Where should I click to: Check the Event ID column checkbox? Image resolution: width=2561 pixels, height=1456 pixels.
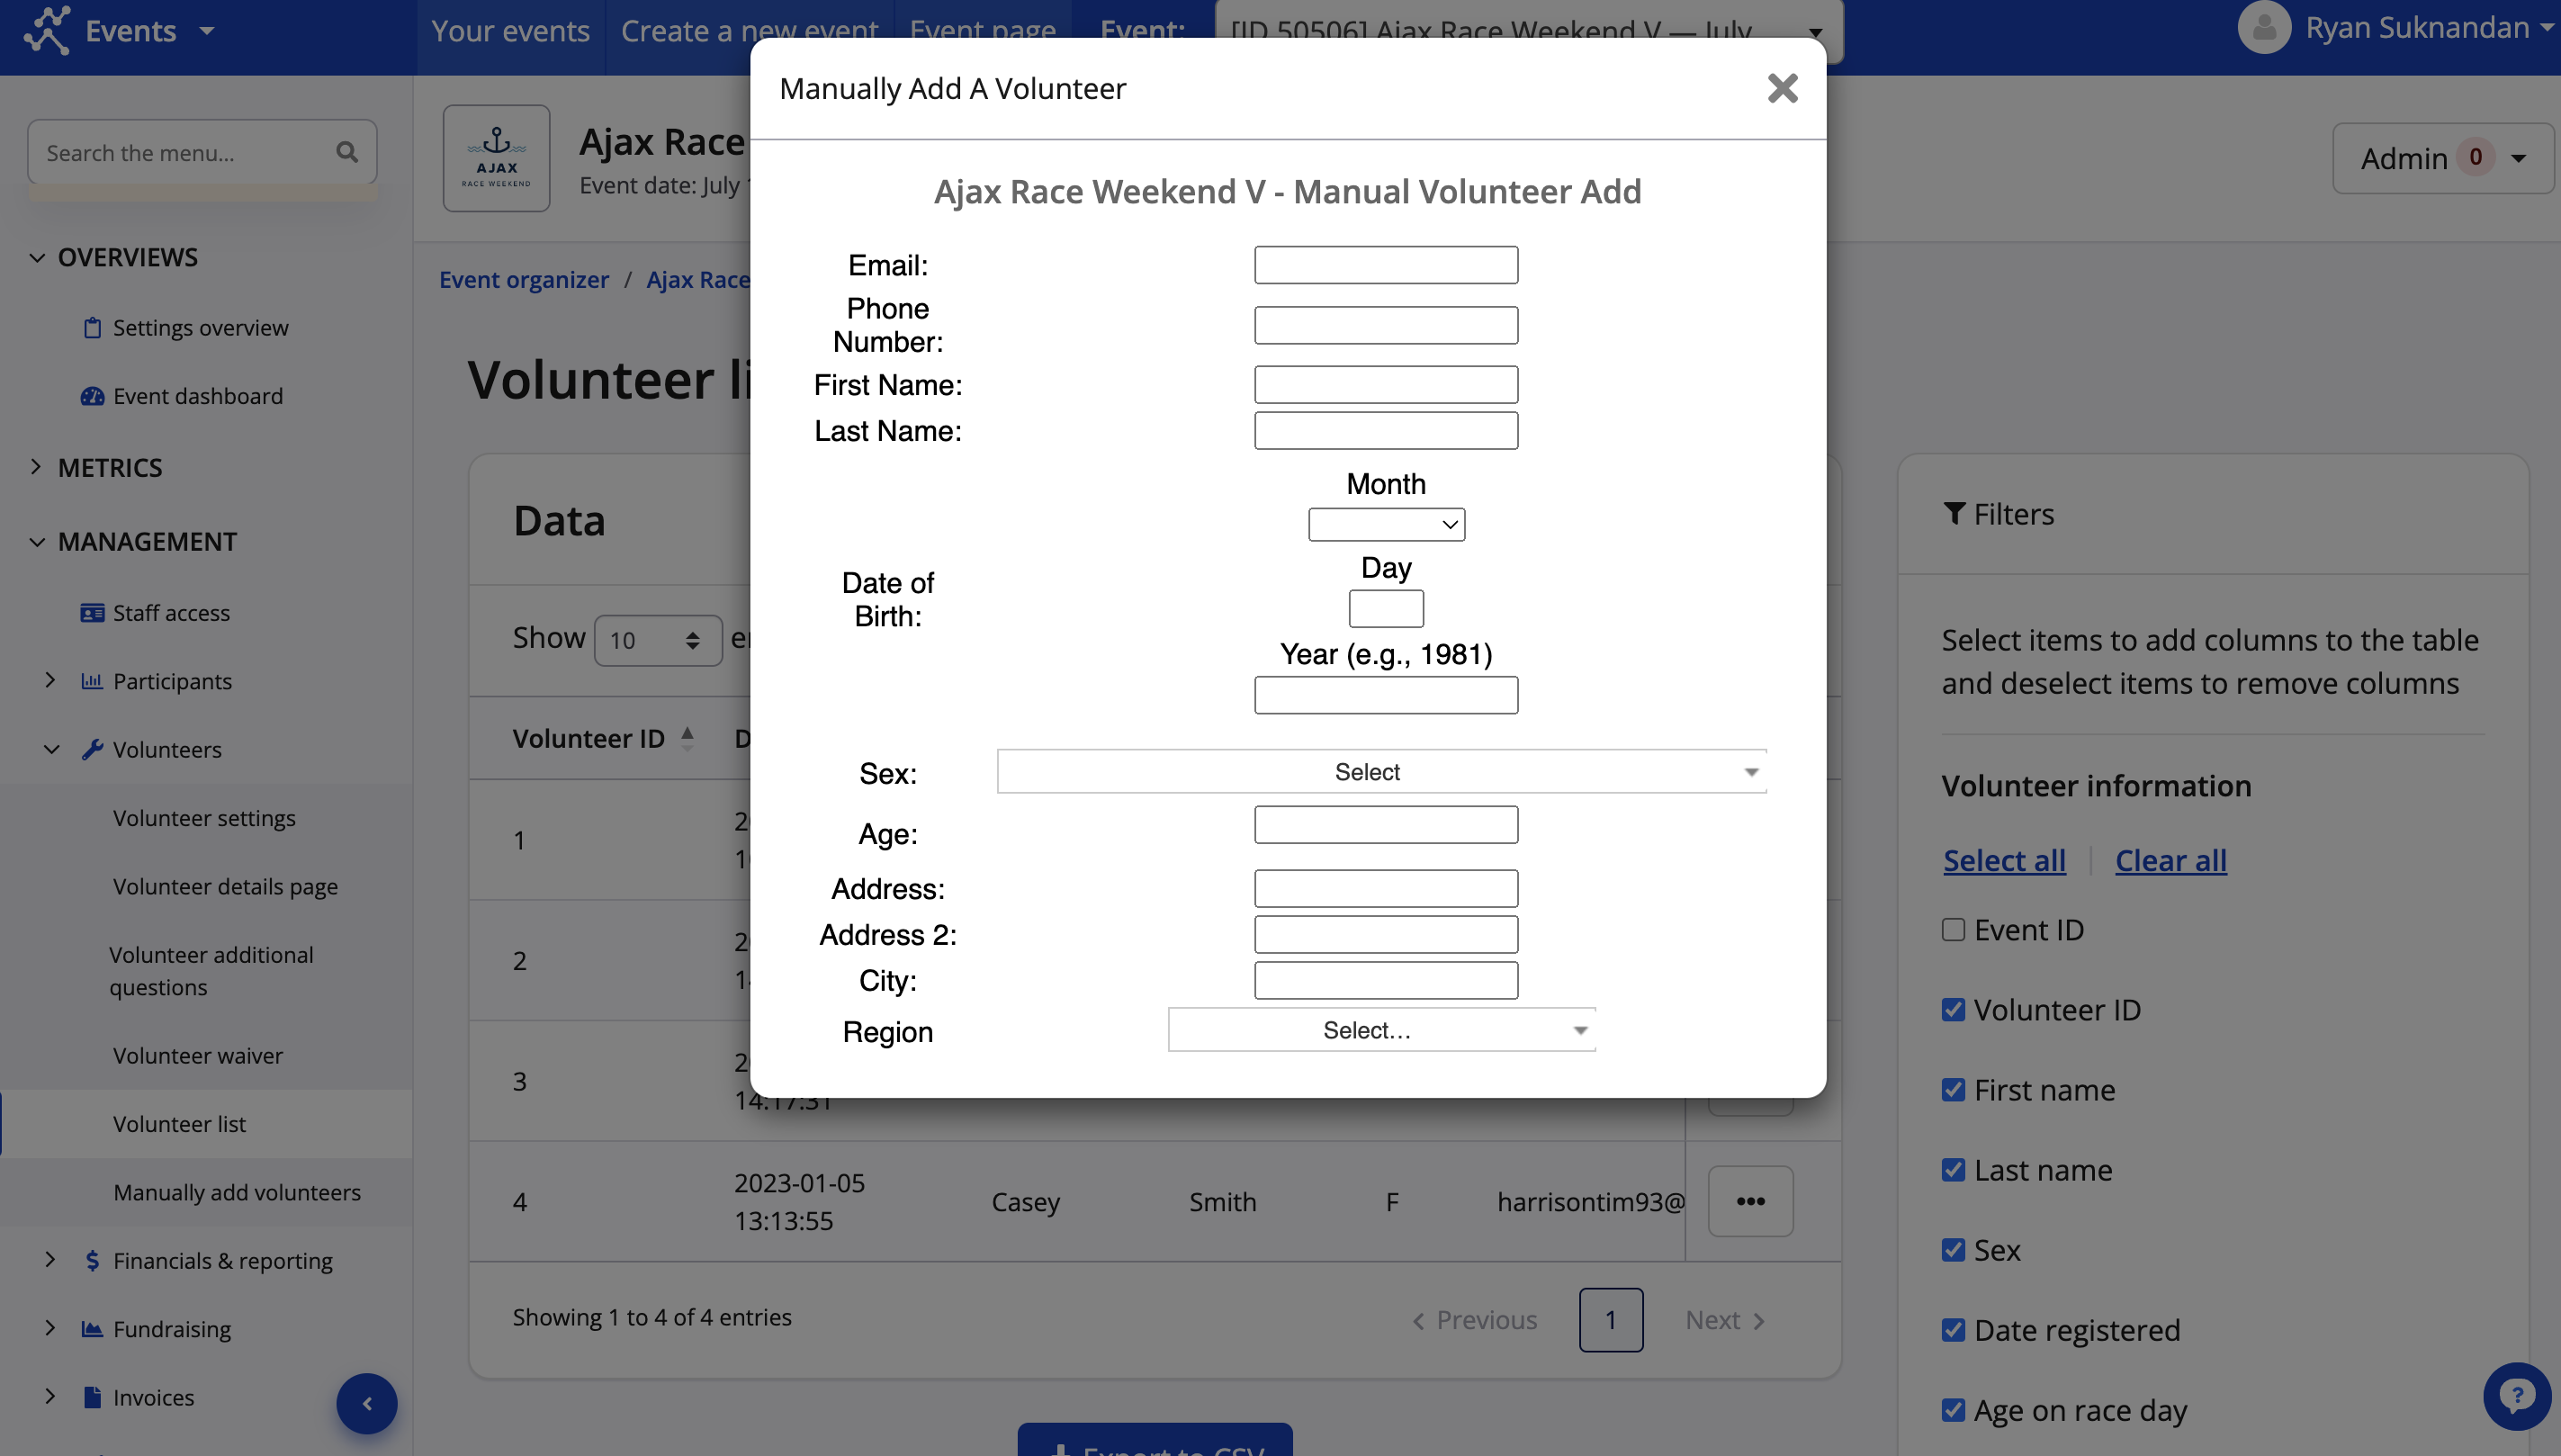(x=1953, y=930)
